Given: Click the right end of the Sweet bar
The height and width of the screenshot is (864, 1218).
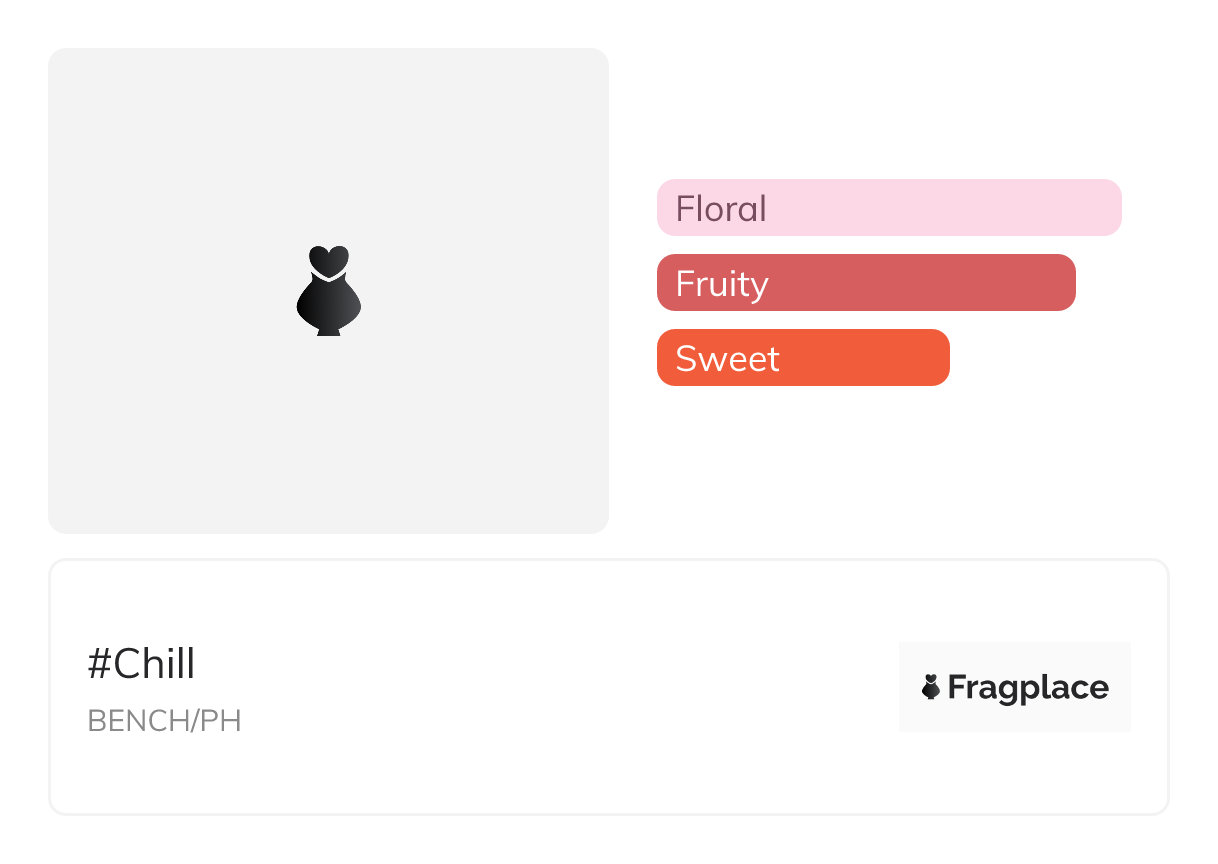Looking at the screenshot, I should (x=936, y=358).
